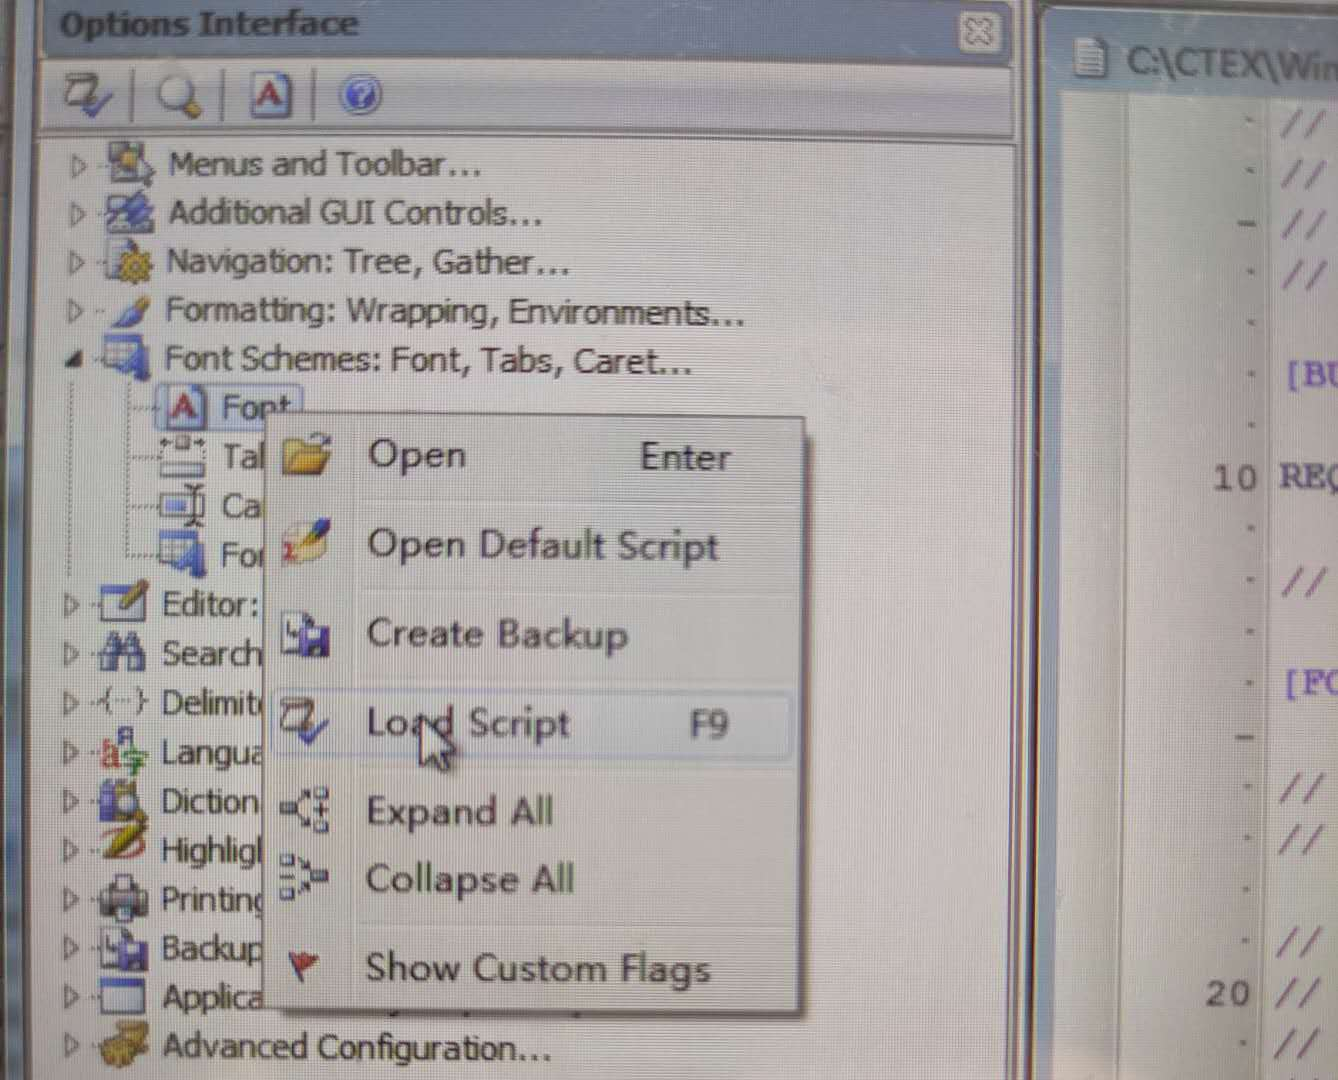The height and width of the screenshot is (1080, 1338).
Task: Click the Advanced Configuration icon
Action: pos(124,1046)
